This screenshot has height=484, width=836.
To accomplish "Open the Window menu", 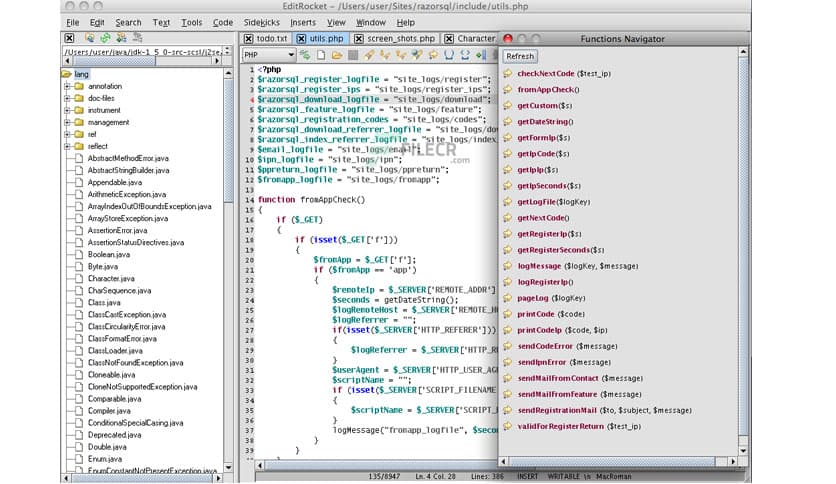I will (371, 22).
